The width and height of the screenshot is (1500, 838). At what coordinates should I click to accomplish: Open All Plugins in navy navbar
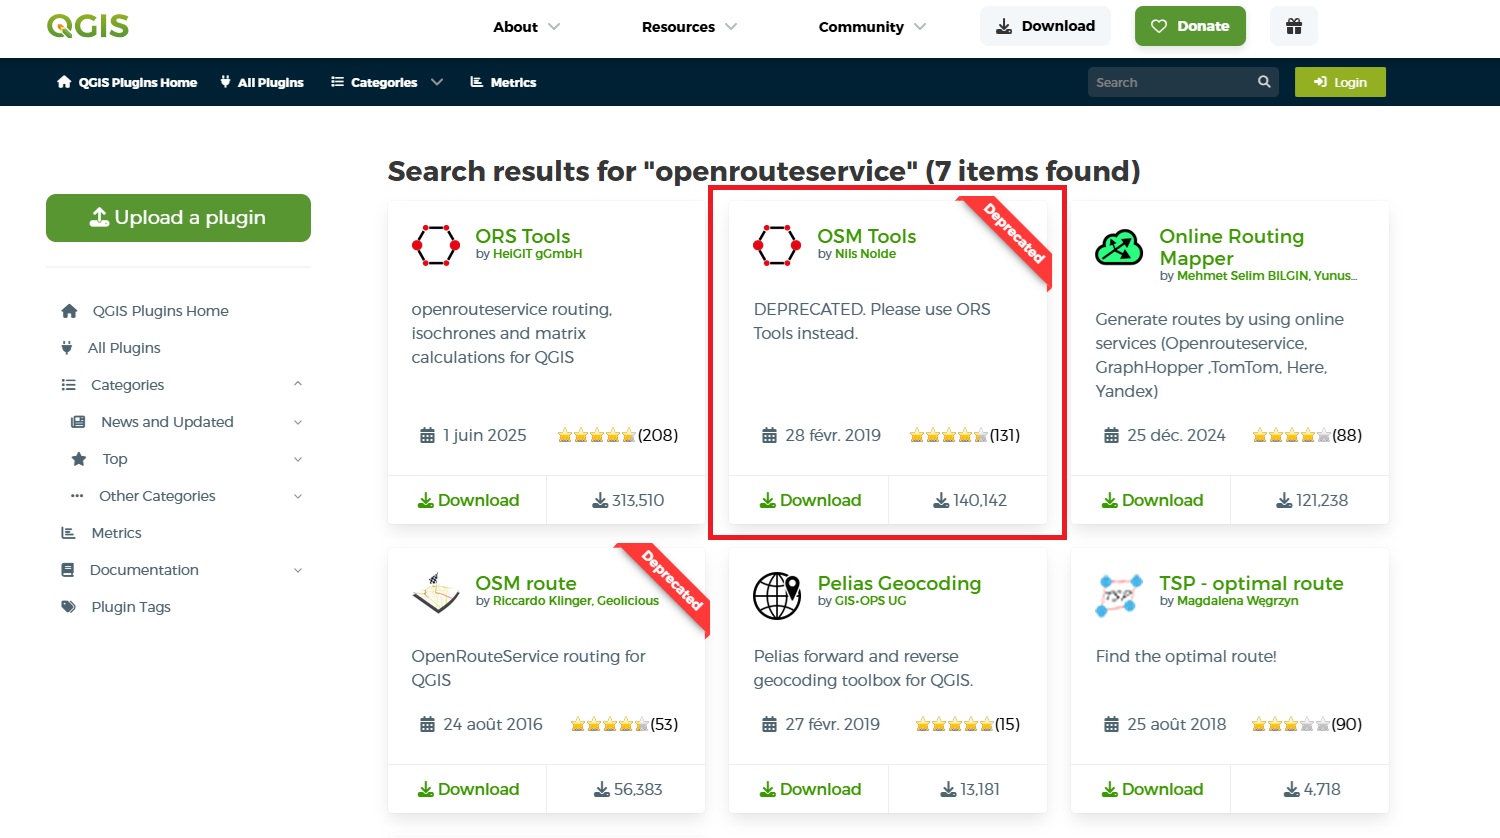(x=262, y=82)
